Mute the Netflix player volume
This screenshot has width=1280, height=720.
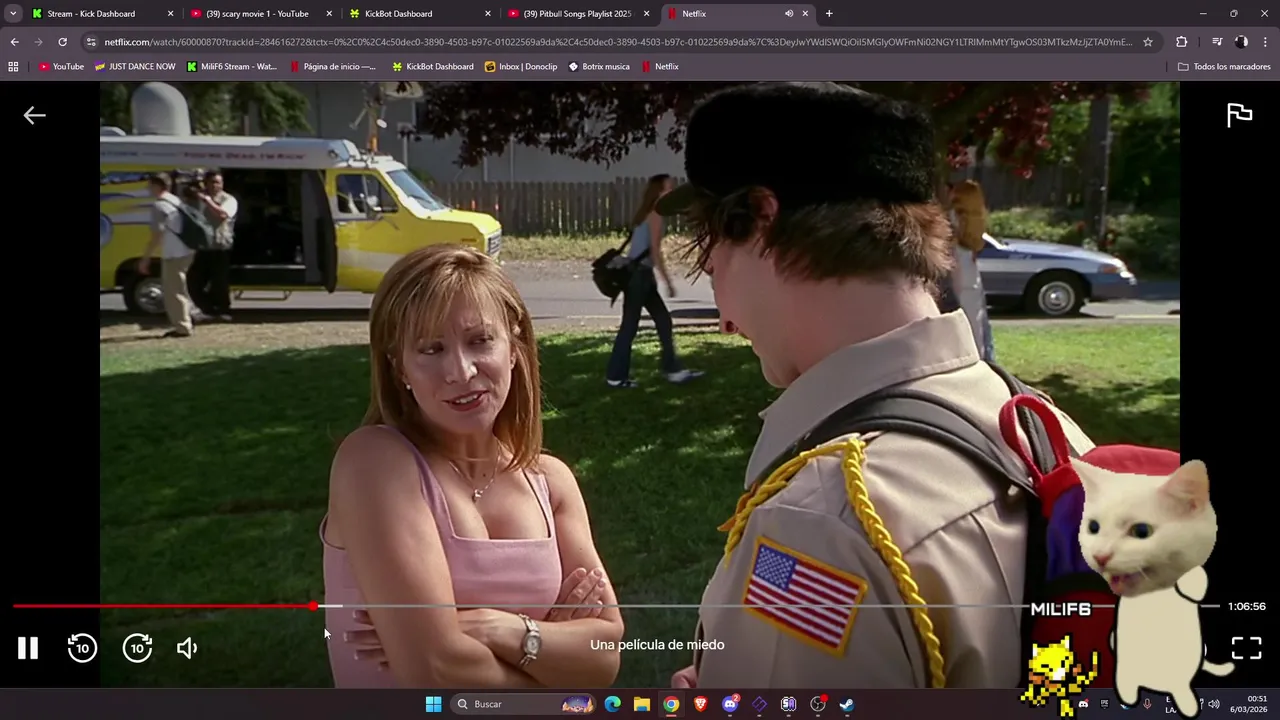point(187,648)
